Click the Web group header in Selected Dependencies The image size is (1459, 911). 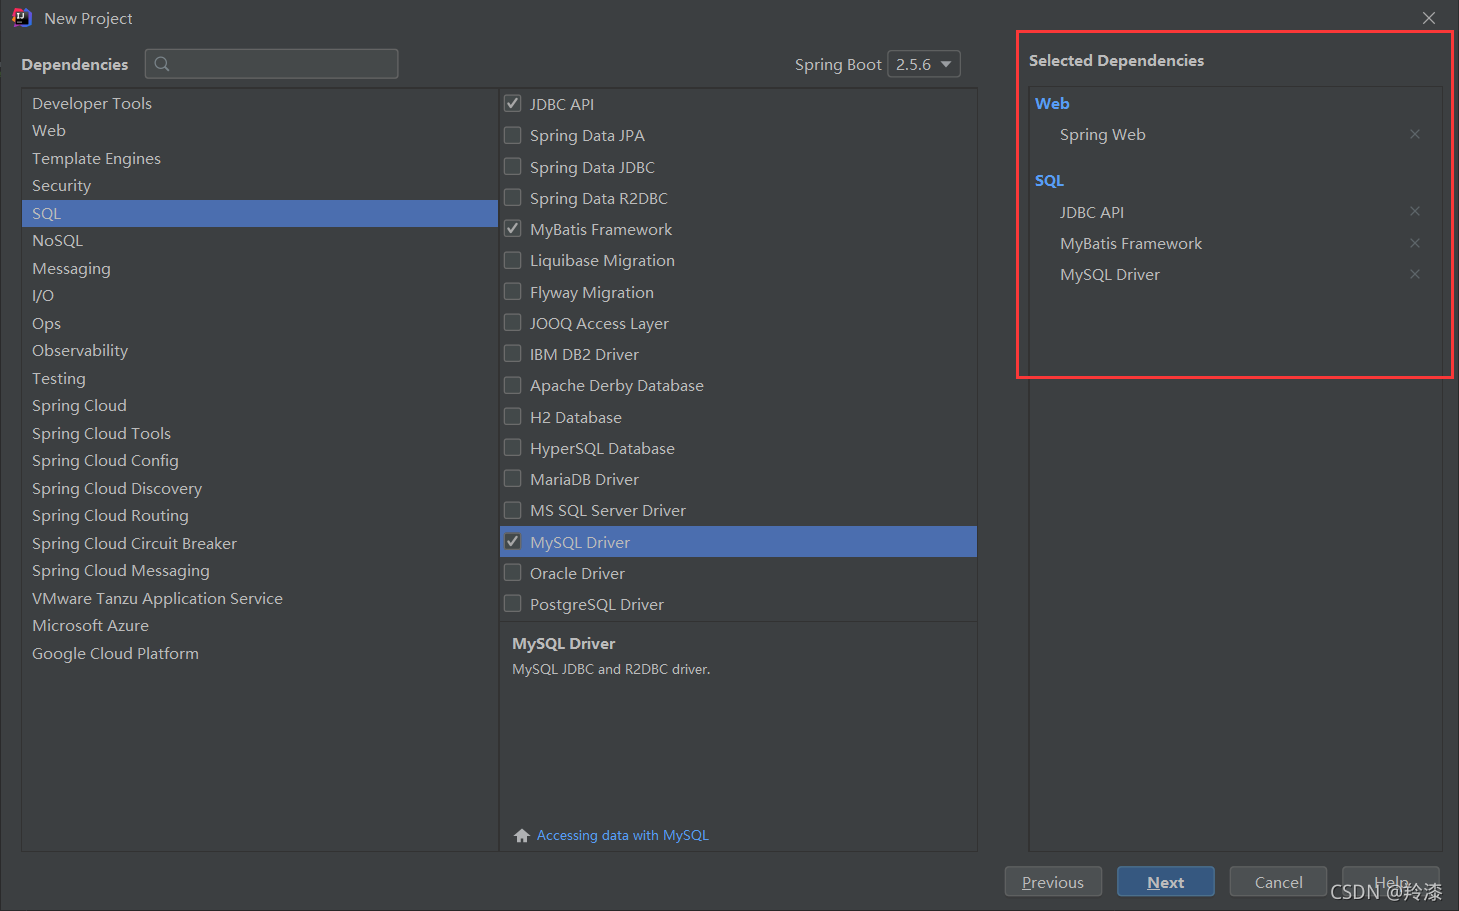(1052, 103)
